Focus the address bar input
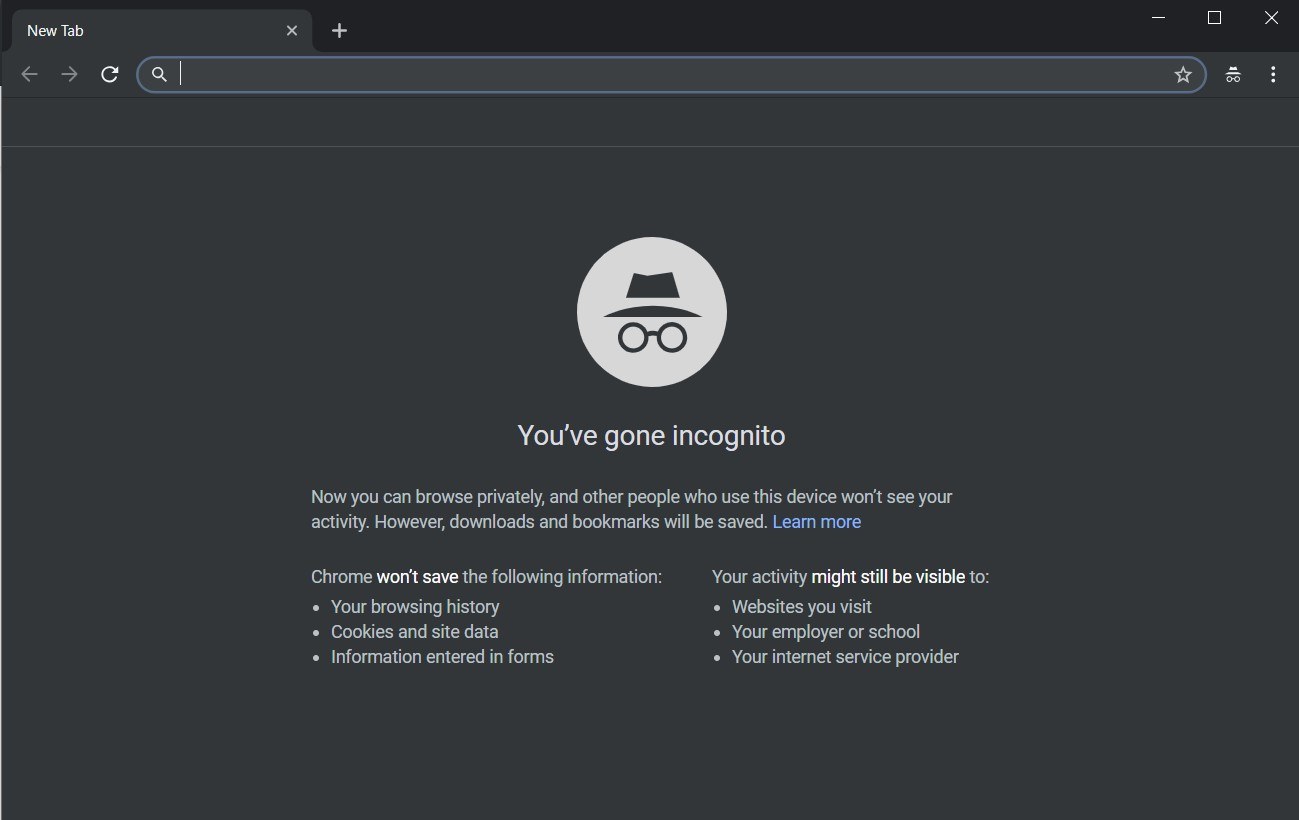This screenshot has height=820, width=1299. [670, 74]
